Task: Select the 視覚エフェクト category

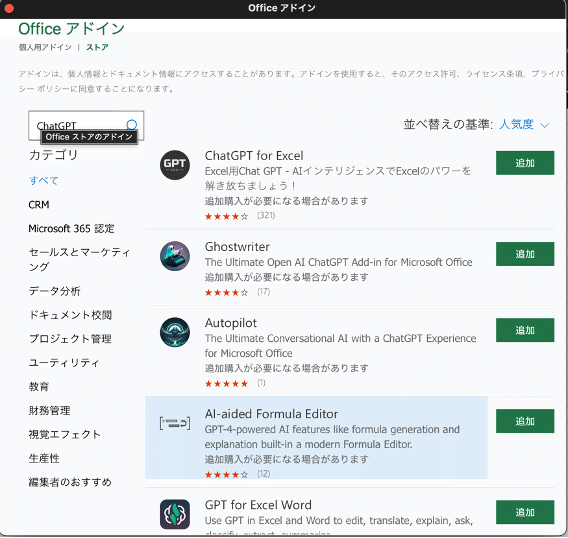Action: coord(64,434)
